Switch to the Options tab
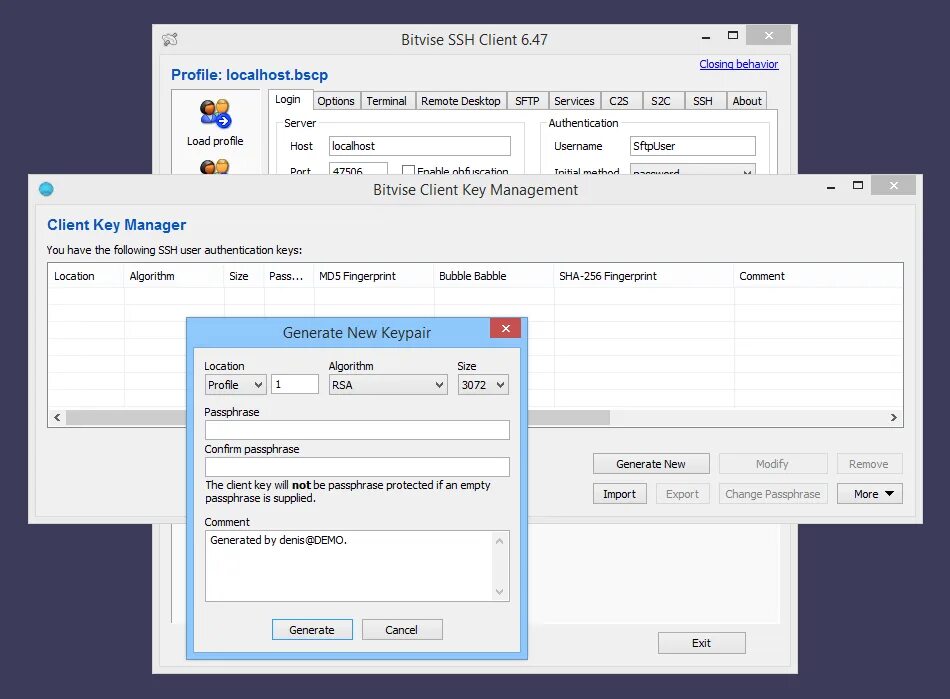950x699 pixels. tap(336, 101)
